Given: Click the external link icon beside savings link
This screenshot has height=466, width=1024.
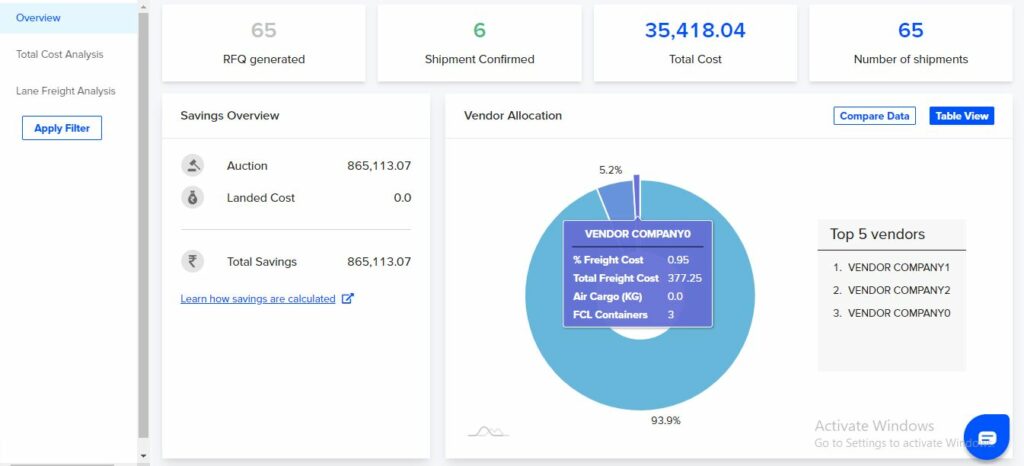Looking at the screenshot, I should tap(348, 299).
